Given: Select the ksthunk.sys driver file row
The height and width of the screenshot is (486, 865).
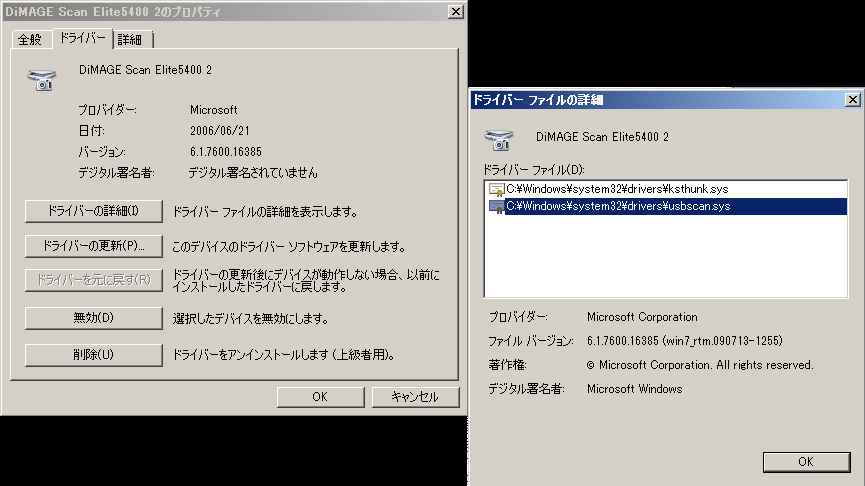Looking at the screenshot, I should coord(666,189).
